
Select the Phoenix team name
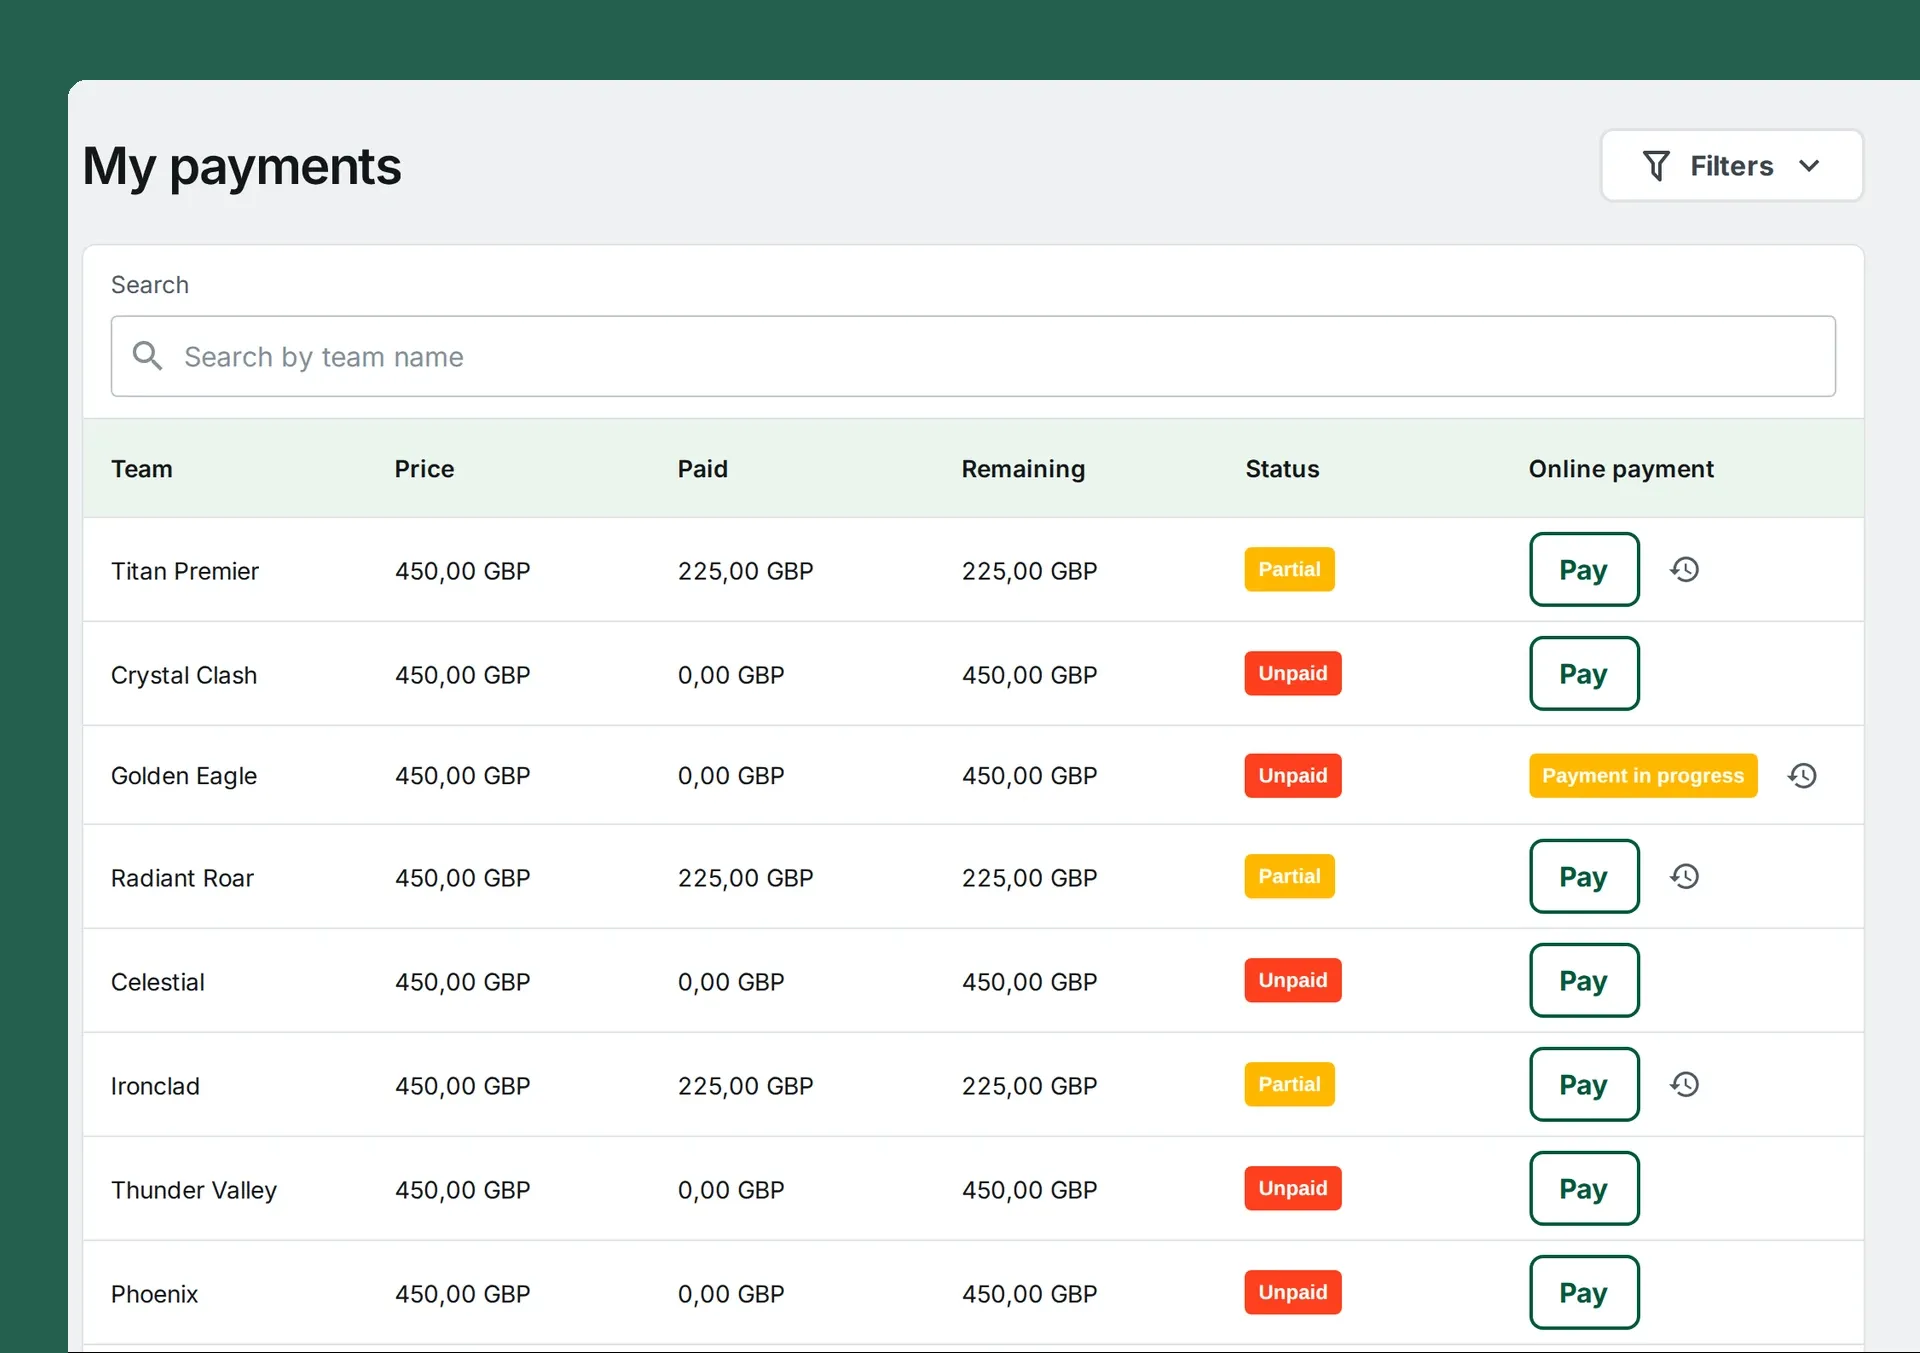pyautogui.click(x=154, y=1294)
